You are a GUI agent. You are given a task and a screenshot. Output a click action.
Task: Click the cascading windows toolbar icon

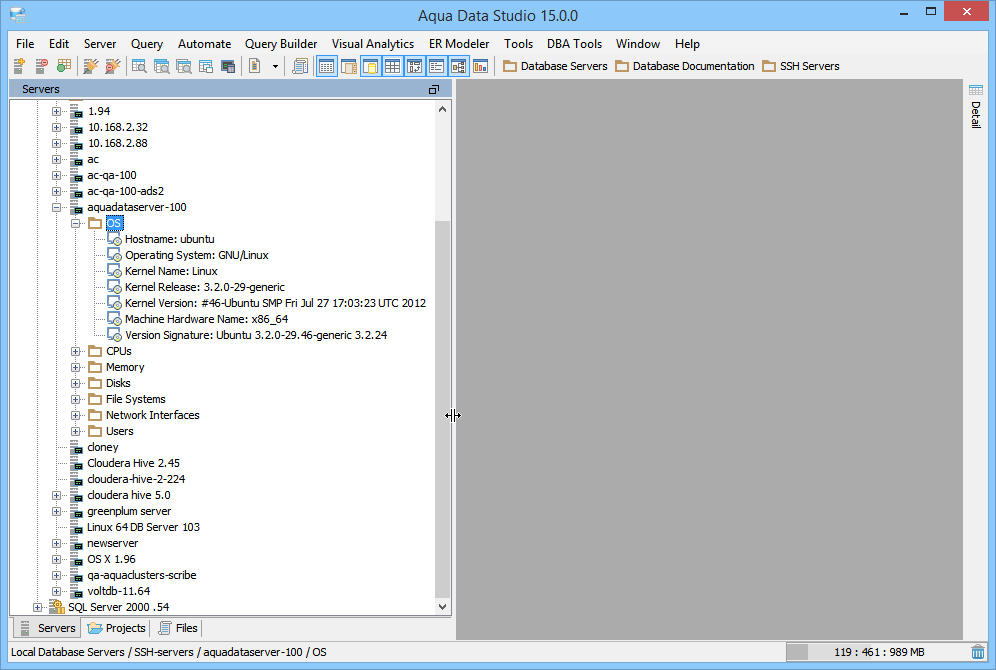206,66
